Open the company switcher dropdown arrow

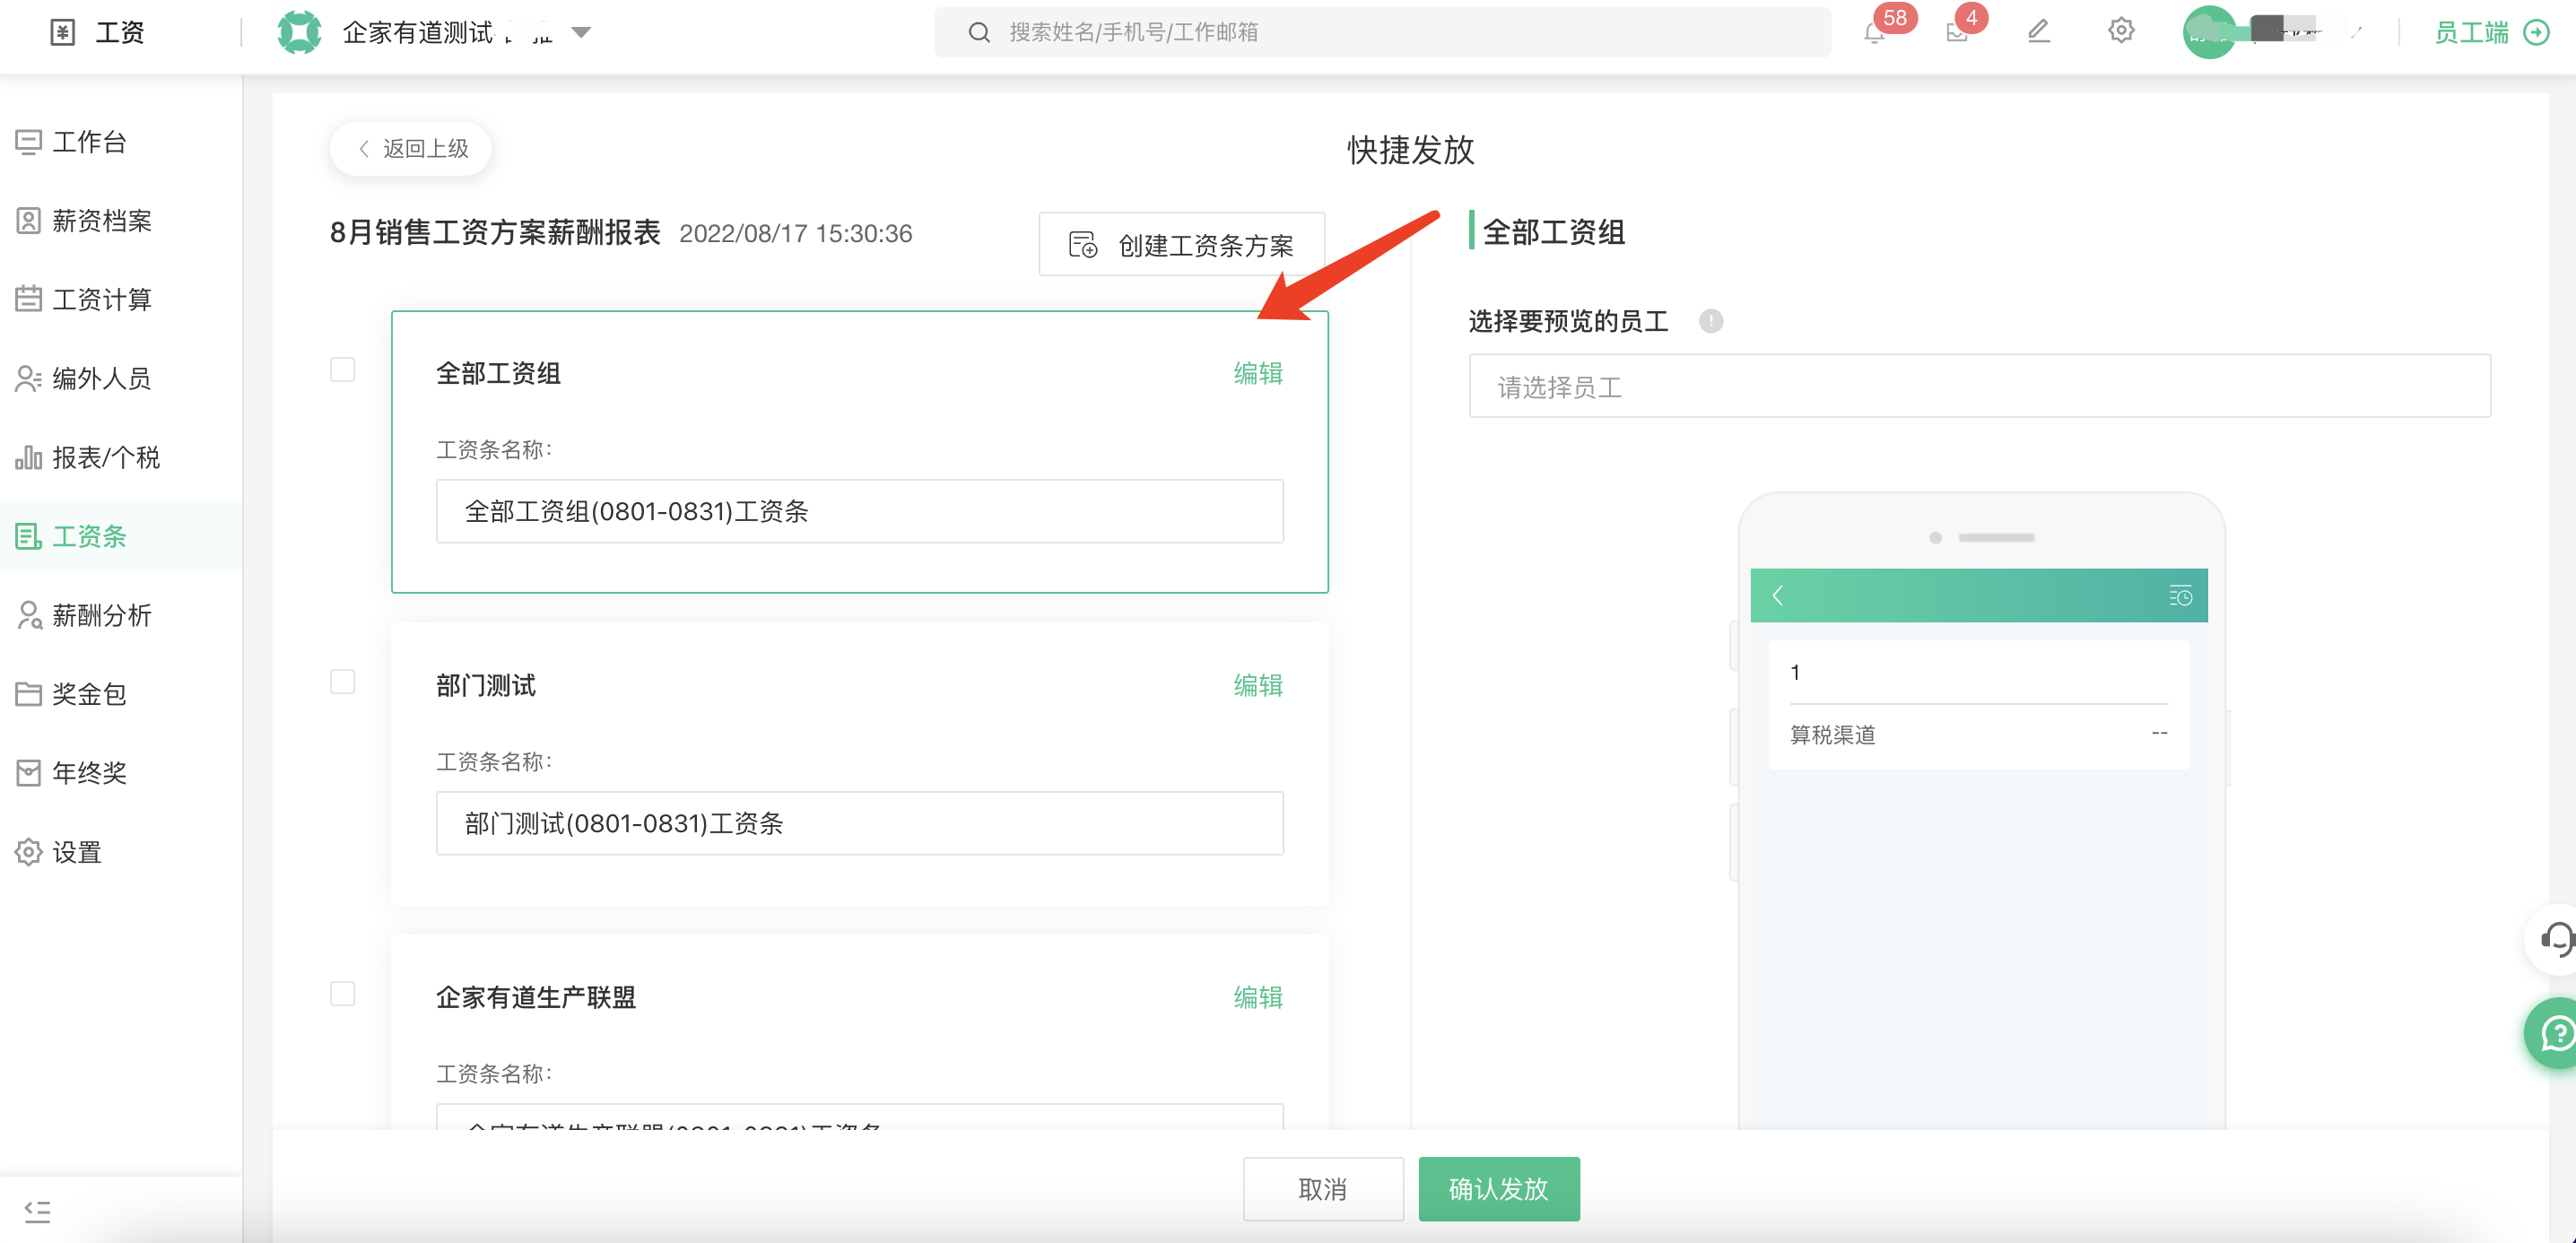pyautogui.click(x=581, y=32)
